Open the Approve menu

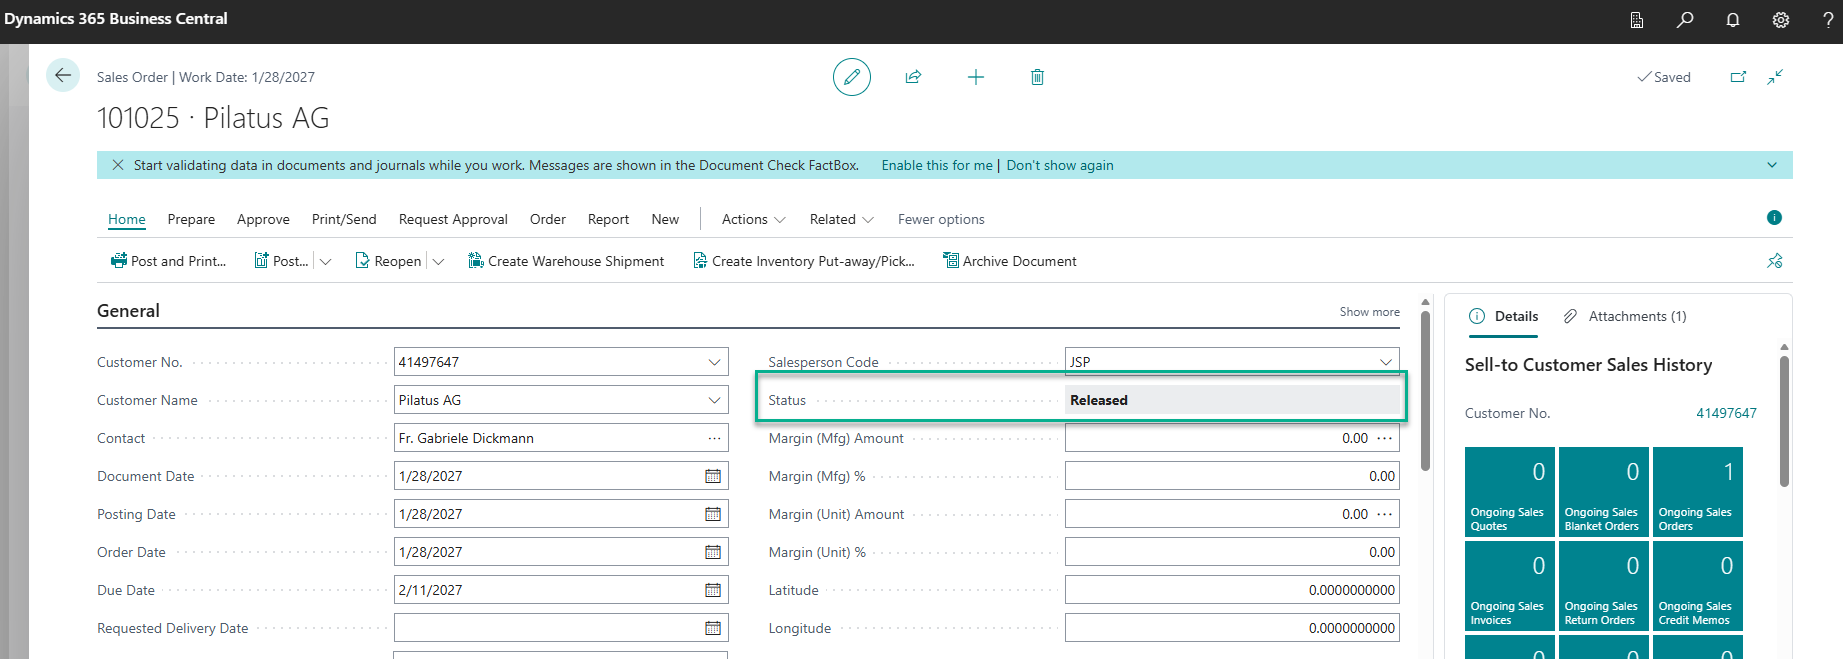tap(263, 219)
